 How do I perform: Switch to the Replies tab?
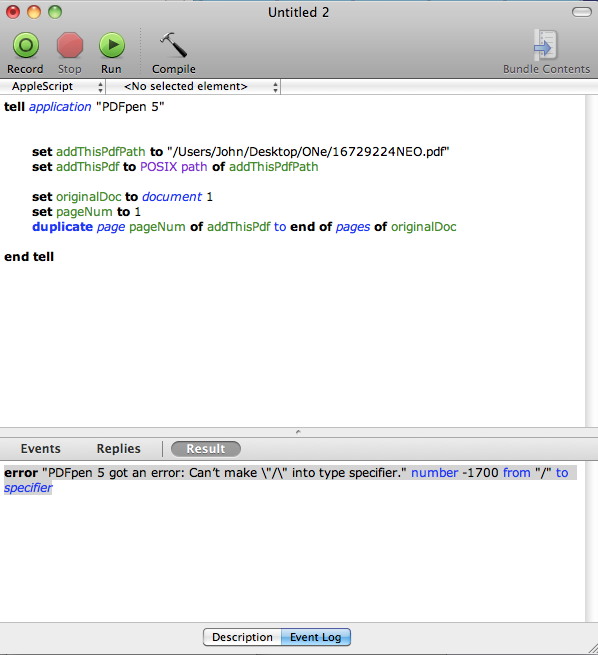click(x=119, y=449)
